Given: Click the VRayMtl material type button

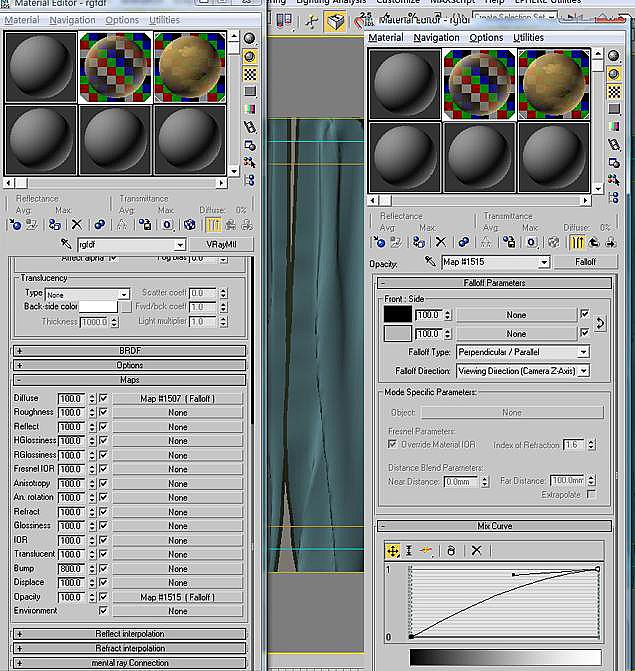Looking at the screenshot, I should click(221, 245).
